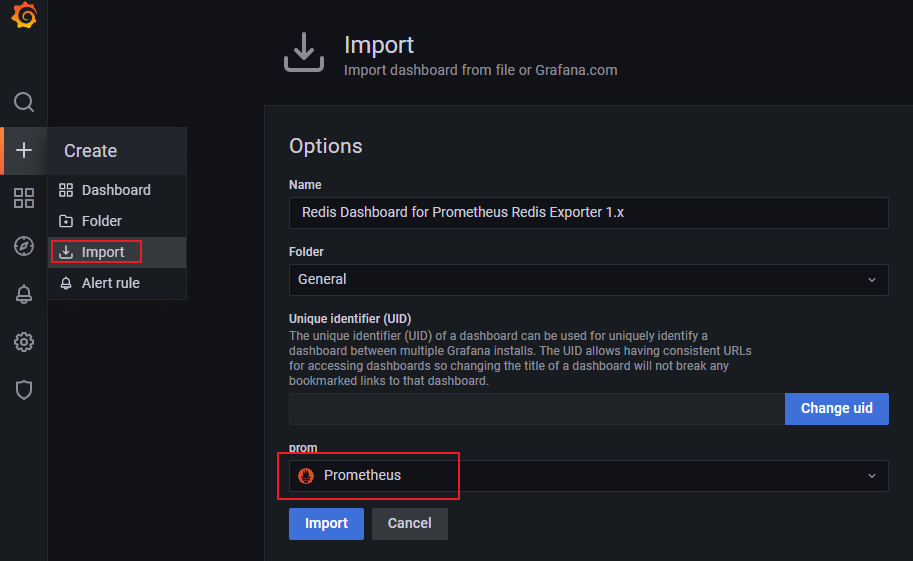Viewport: 913px width, 561px height.
Task: Open the search magnifier in sidebar
Action: [24, 102]
